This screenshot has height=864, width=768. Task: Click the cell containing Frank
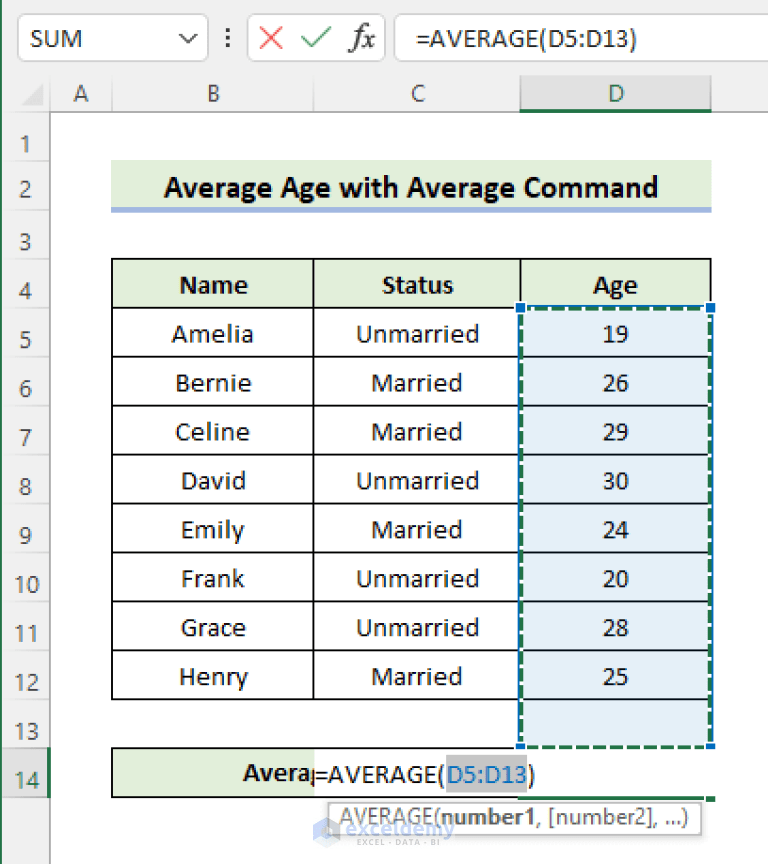coord(213,579)
